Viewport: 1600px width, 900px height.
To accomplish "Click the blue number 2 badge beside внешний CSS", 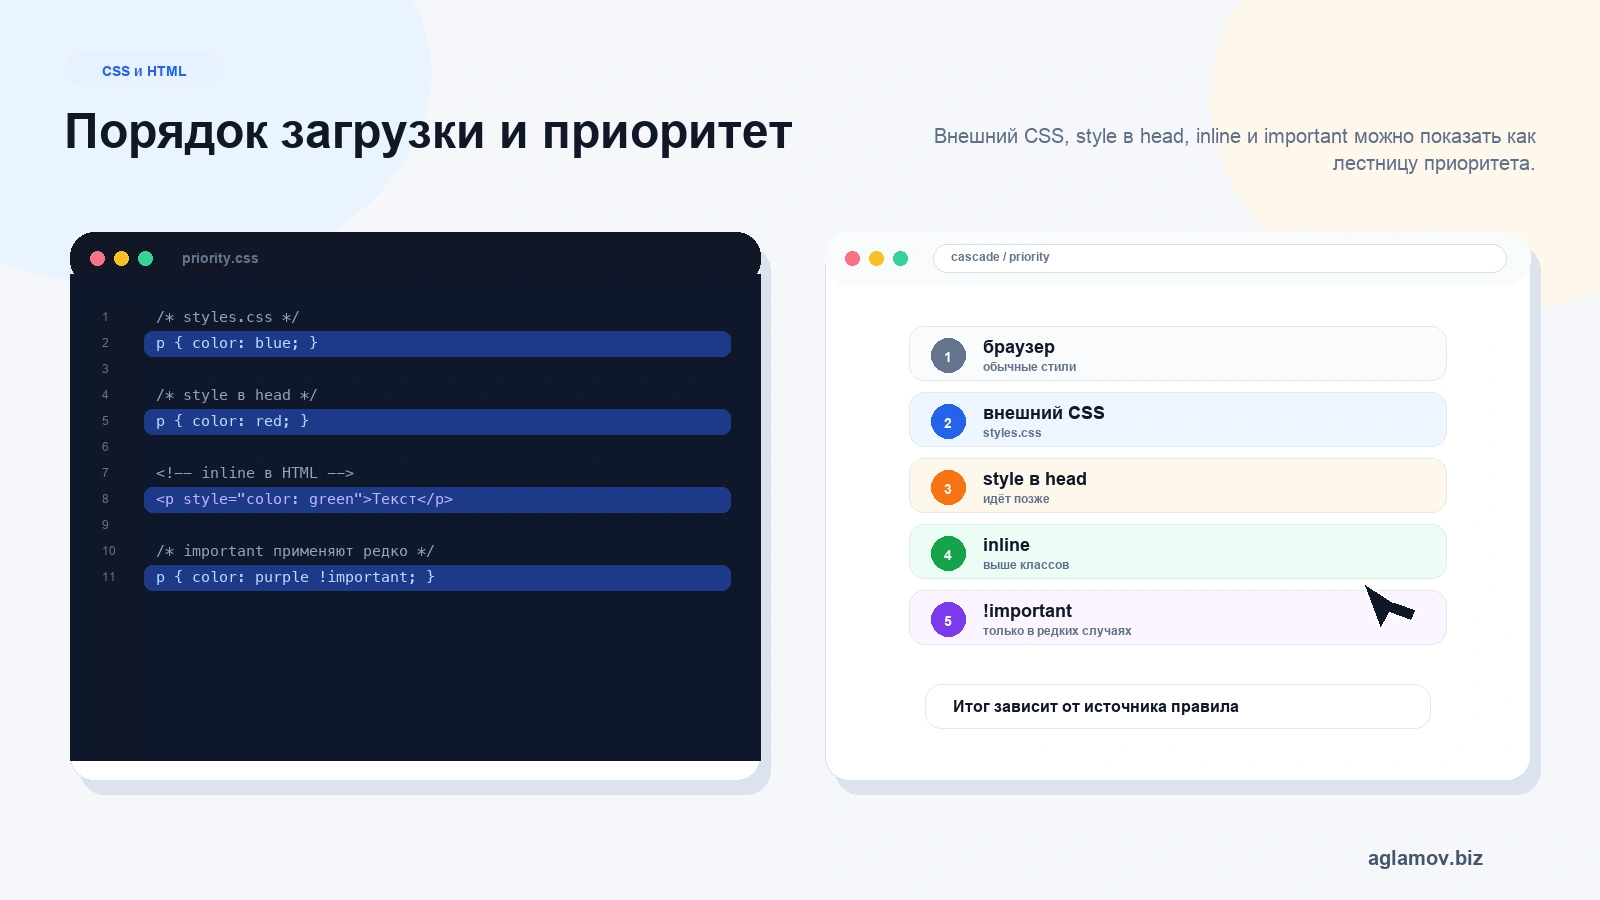I will (x=948, y=422).
